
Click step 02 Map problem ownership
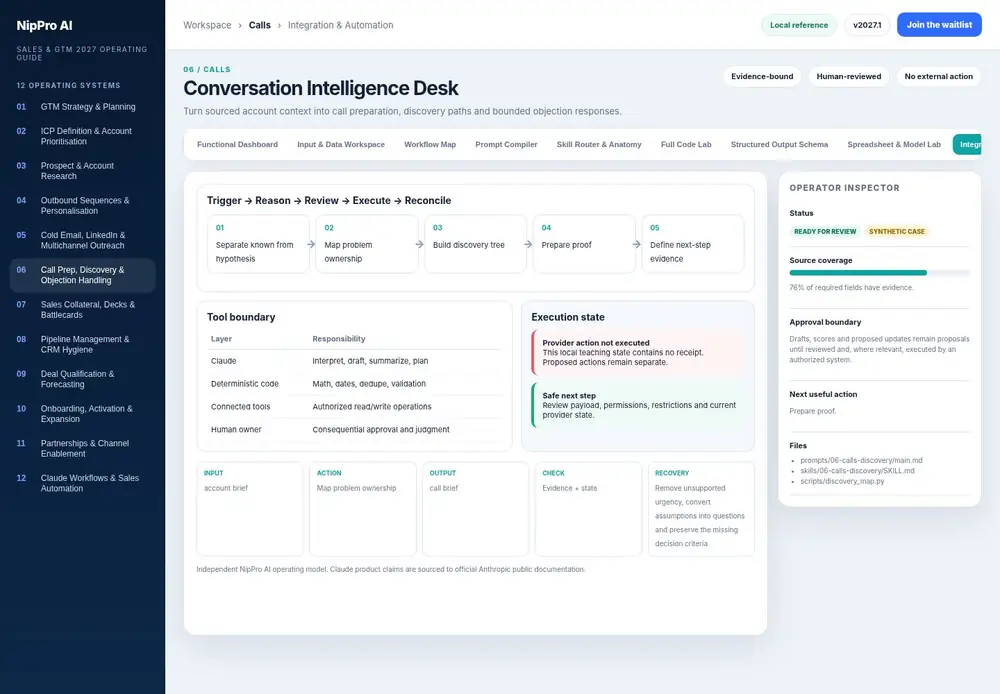(x=367, y=244)
